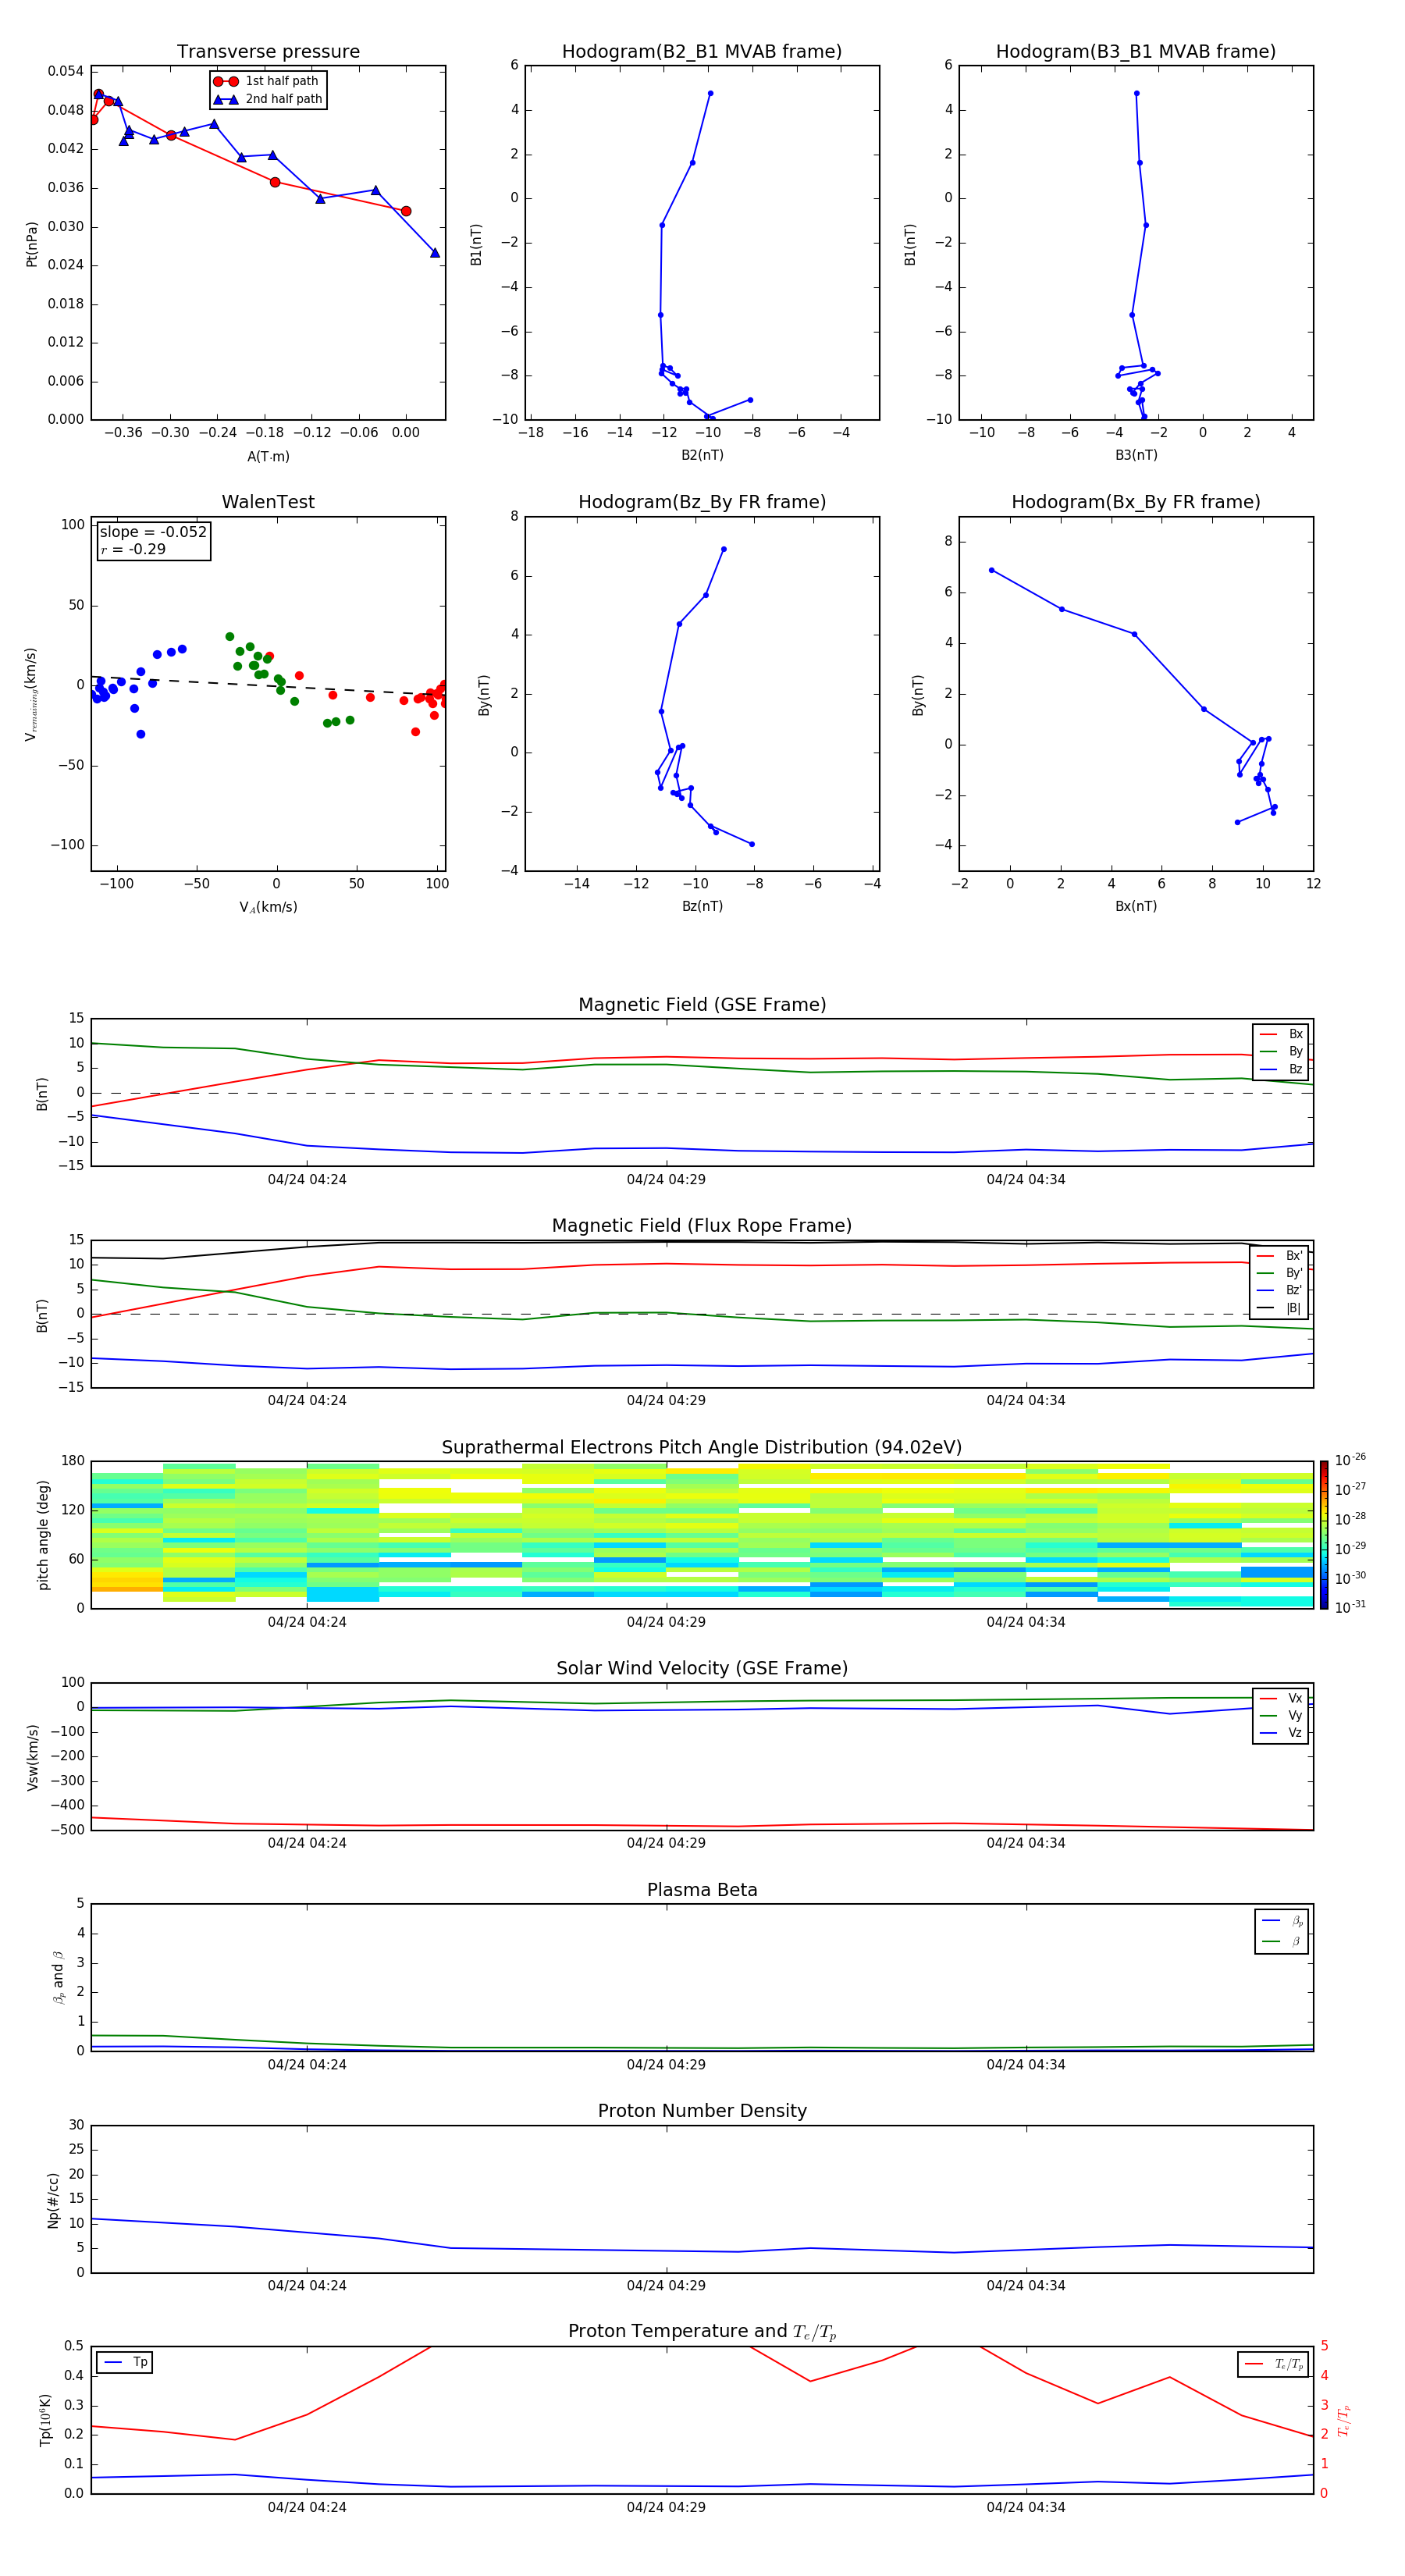
Task: Click the "A(T·m)" x-axis label
Action: tap(268, 456)
